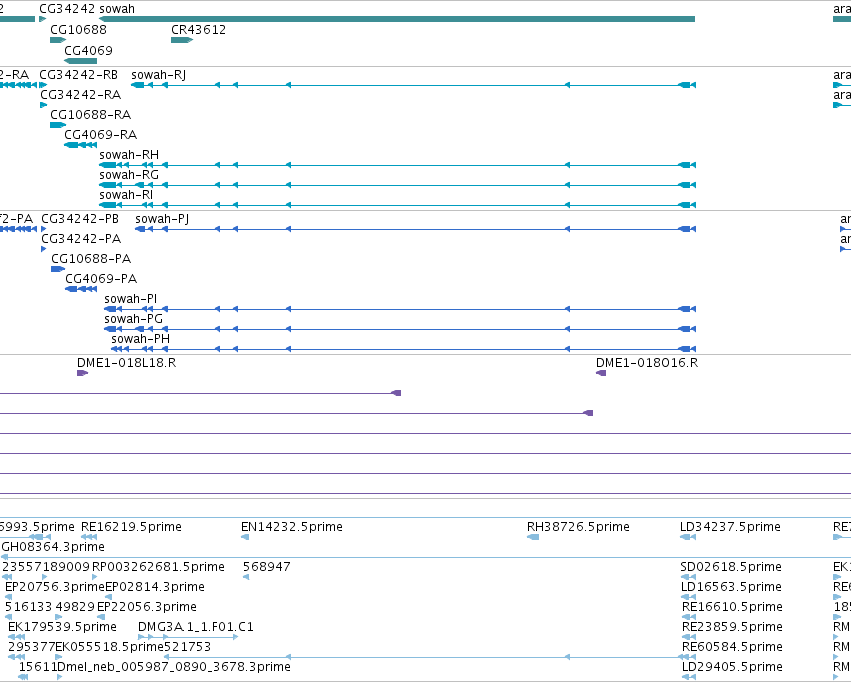Viewport: 851px width, 682px height.
Task: Open the CG34242-RB transcript label
Action: (79, 74)
